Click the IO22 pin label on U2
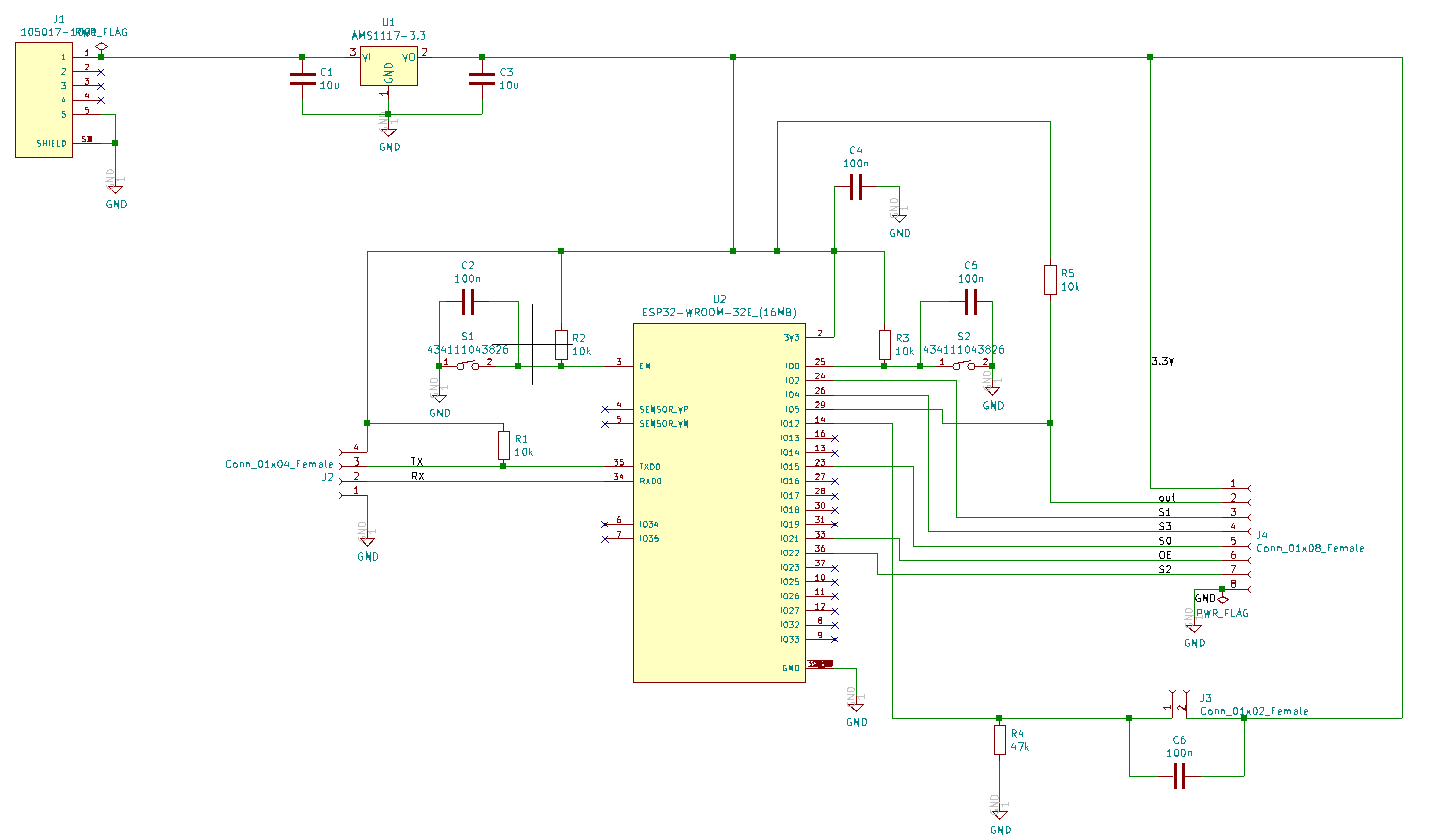Screen dimensions: 1429x840 pos(790,553)
